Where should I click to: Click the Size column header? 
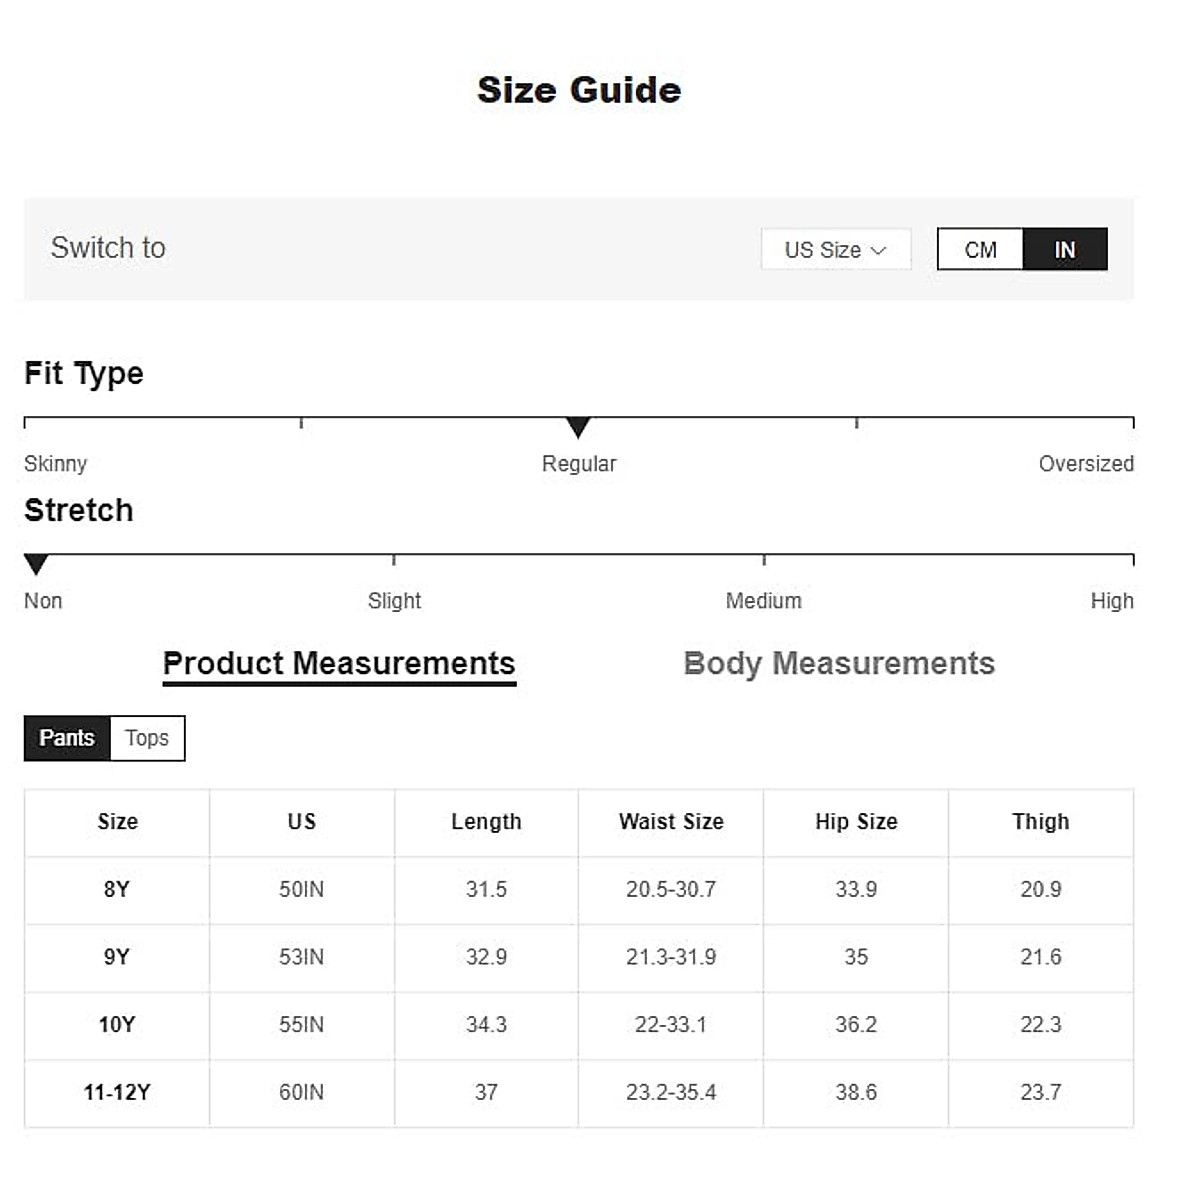(117, 822)
